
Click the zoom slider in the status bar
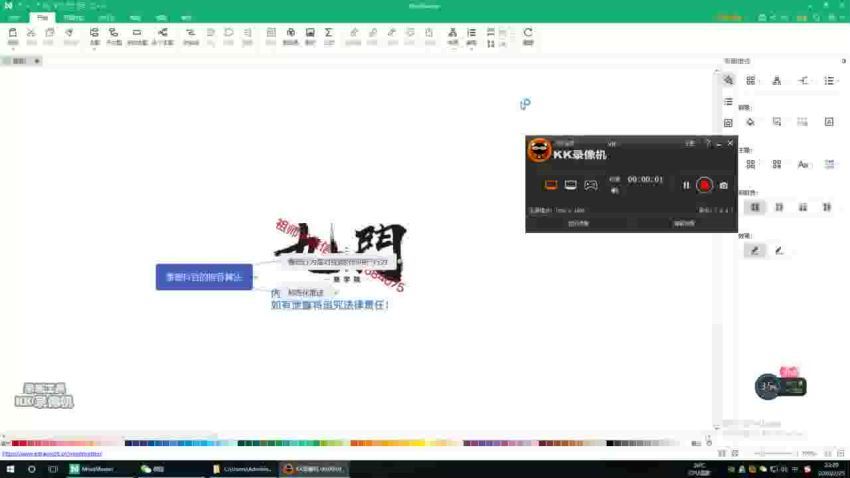click(x=775, y=453)
